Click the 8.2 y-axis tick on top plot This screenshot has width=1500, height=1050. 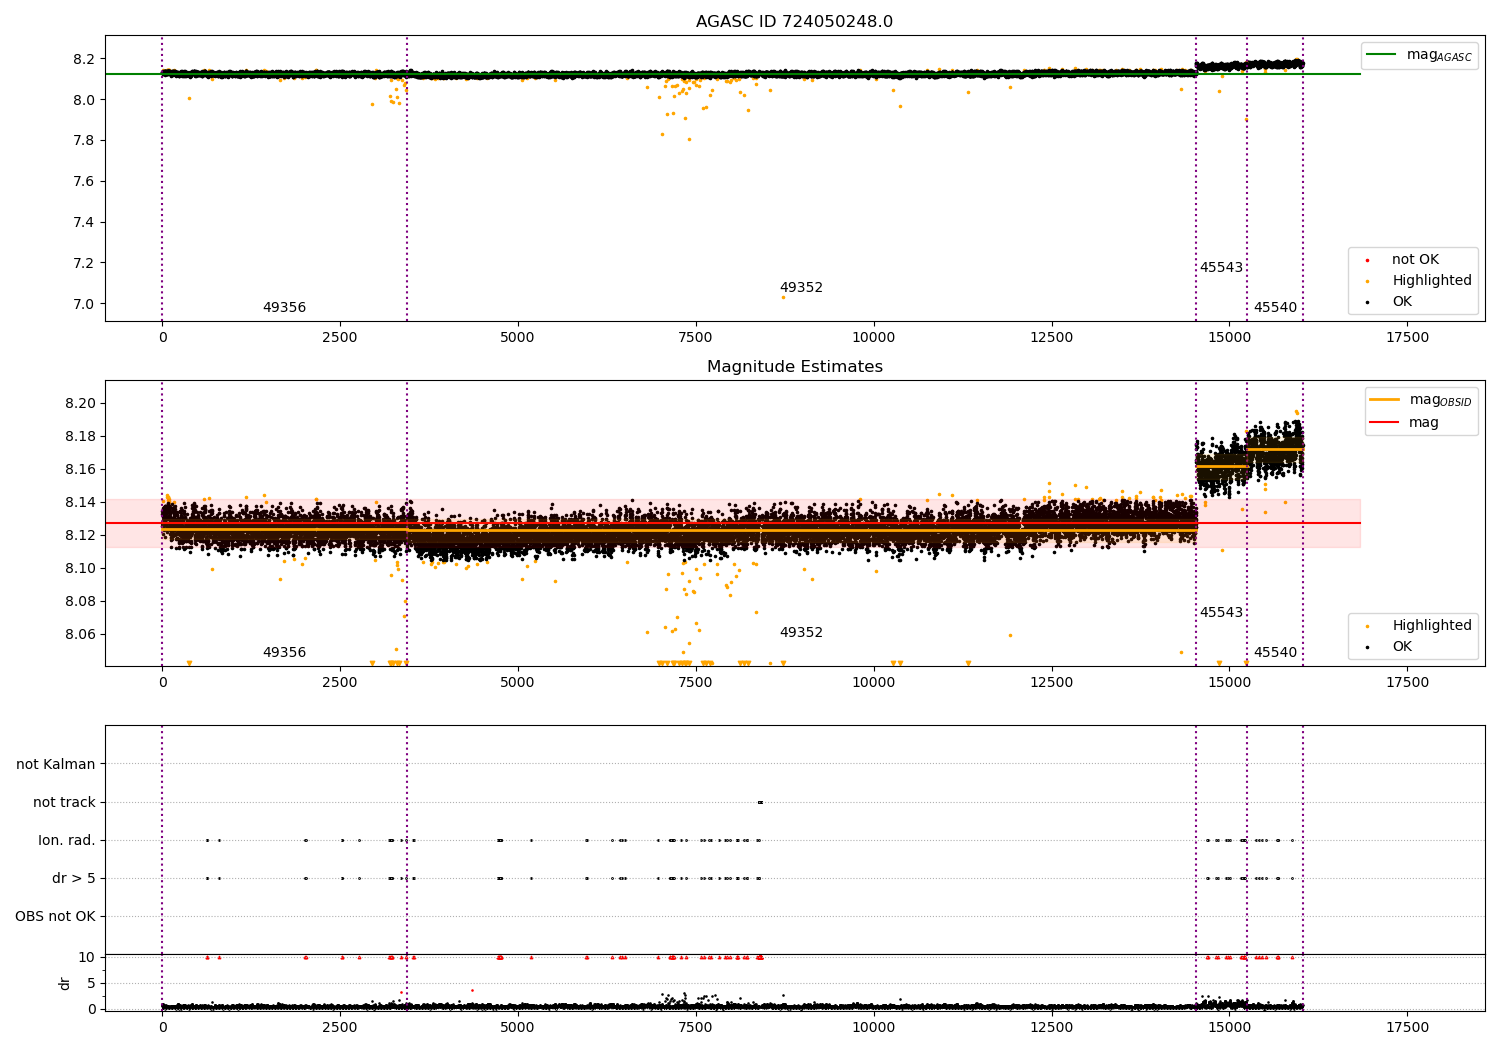(83, 59)
